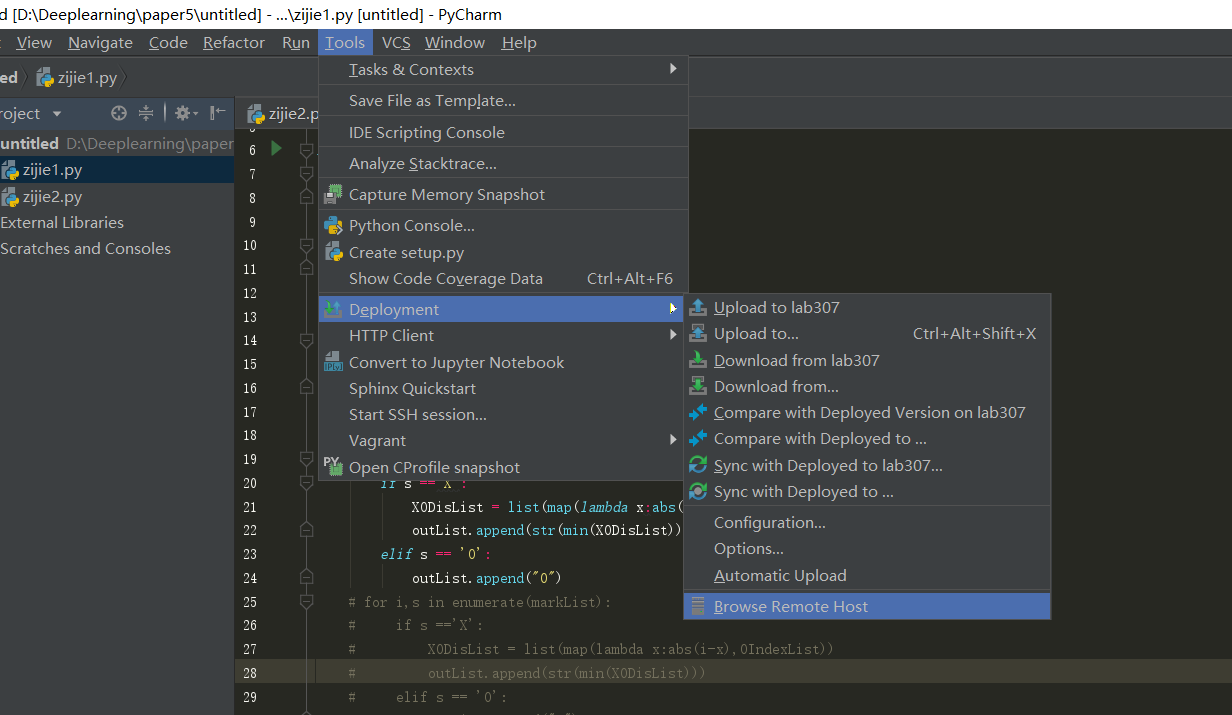Open the Run menu

pyautogui.click(x=296, y=43)
